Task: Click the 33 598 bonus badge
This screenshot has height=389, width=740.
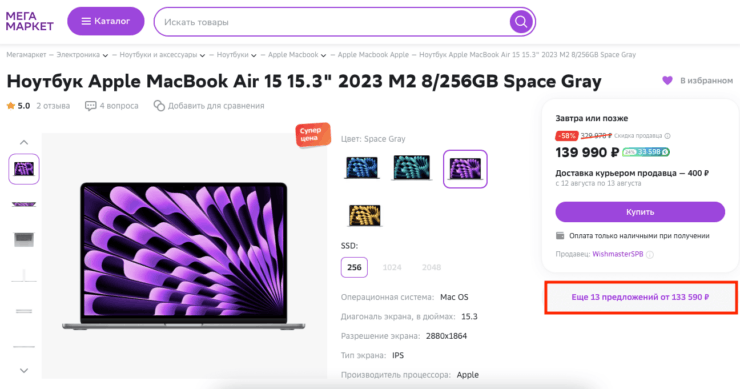Action: tap(646, 152)
